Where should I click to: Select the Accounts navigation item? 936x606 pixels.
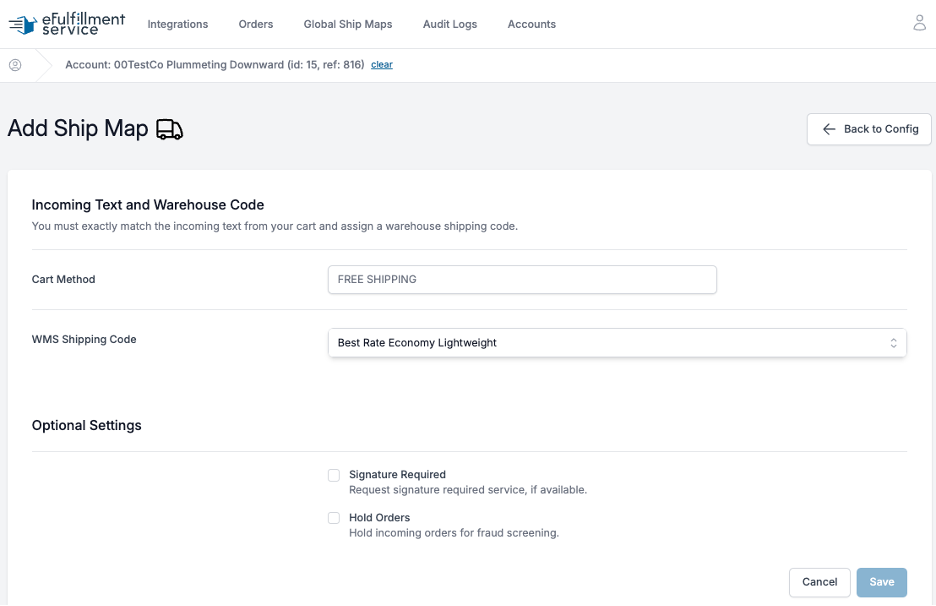pos(531,24)
